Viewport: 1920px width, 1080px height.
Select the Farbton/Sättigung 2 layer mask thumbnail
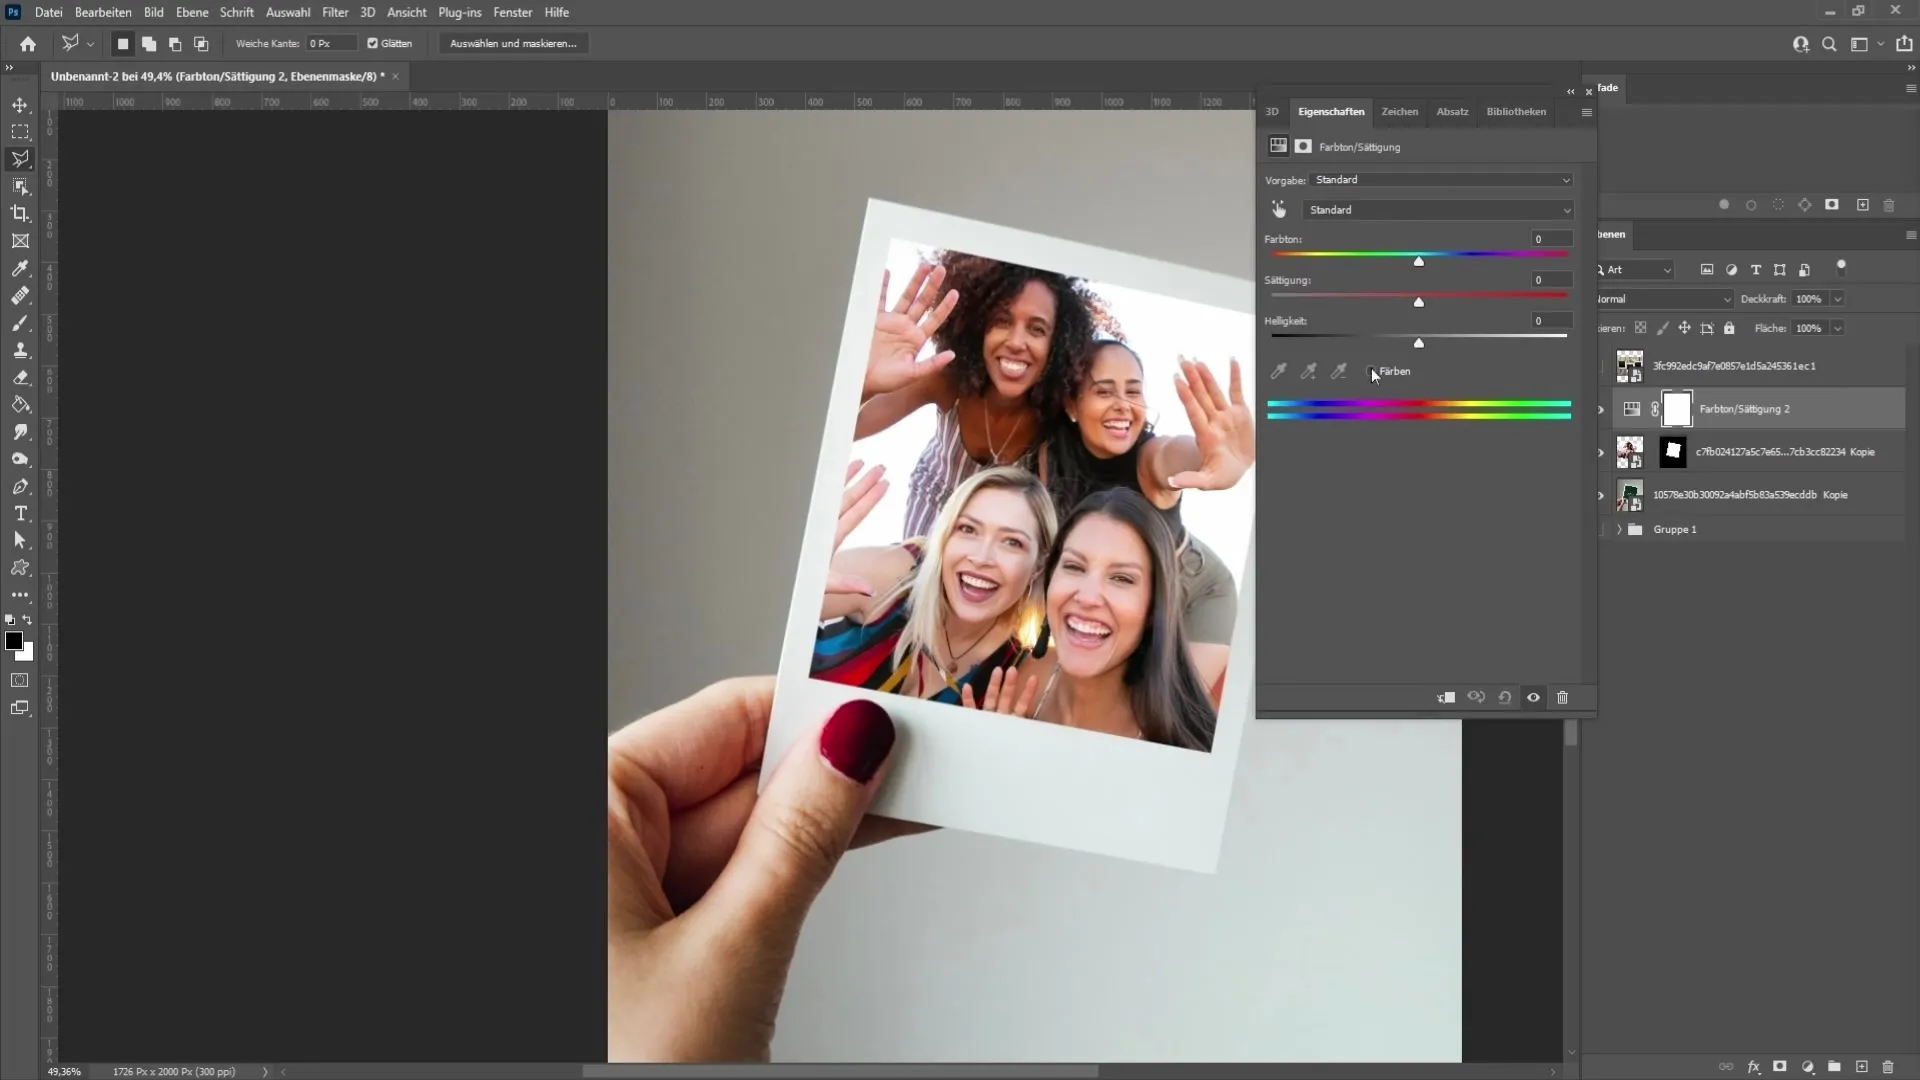[1676, 409]
